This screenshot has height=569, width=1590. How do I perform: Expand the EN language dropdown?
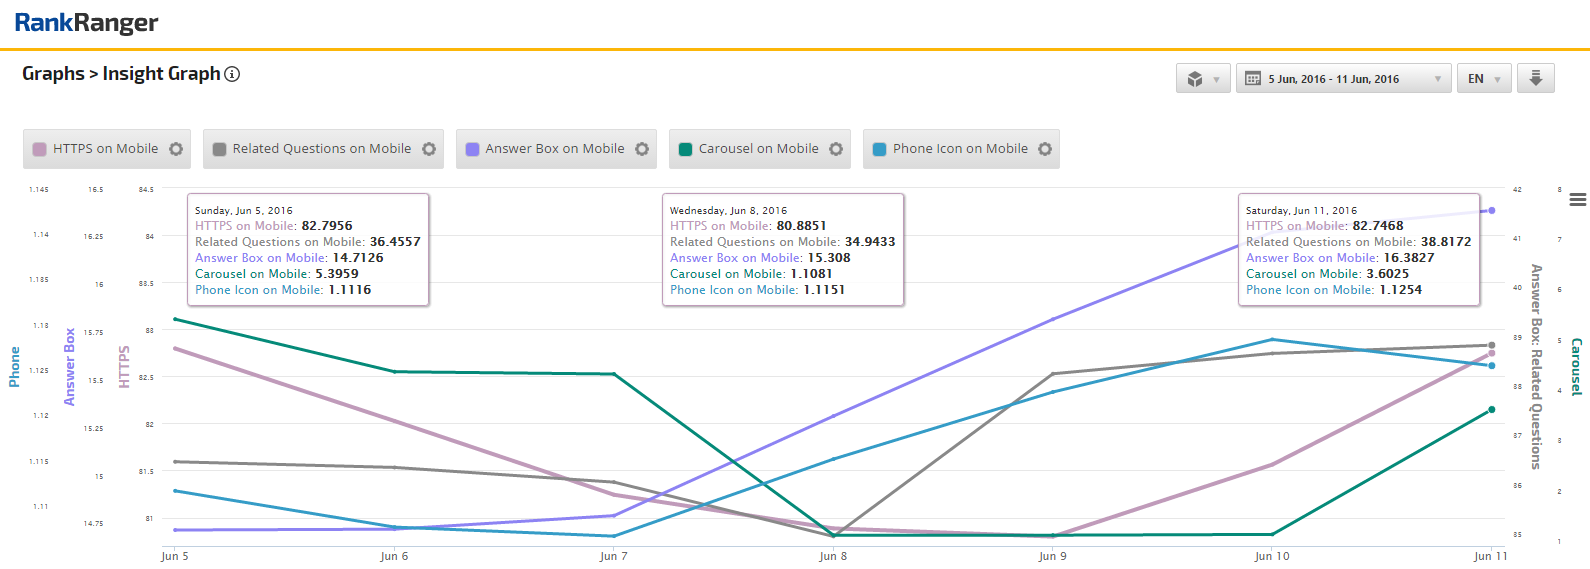pyautogui.click(x=1483, y=79)
